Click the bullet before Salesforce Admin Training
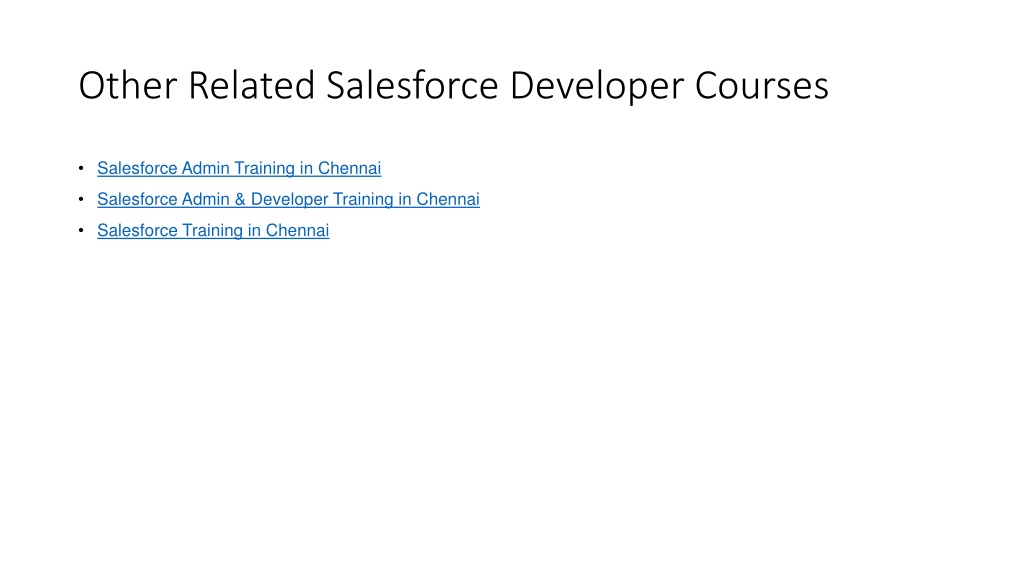 click(80, 168)
